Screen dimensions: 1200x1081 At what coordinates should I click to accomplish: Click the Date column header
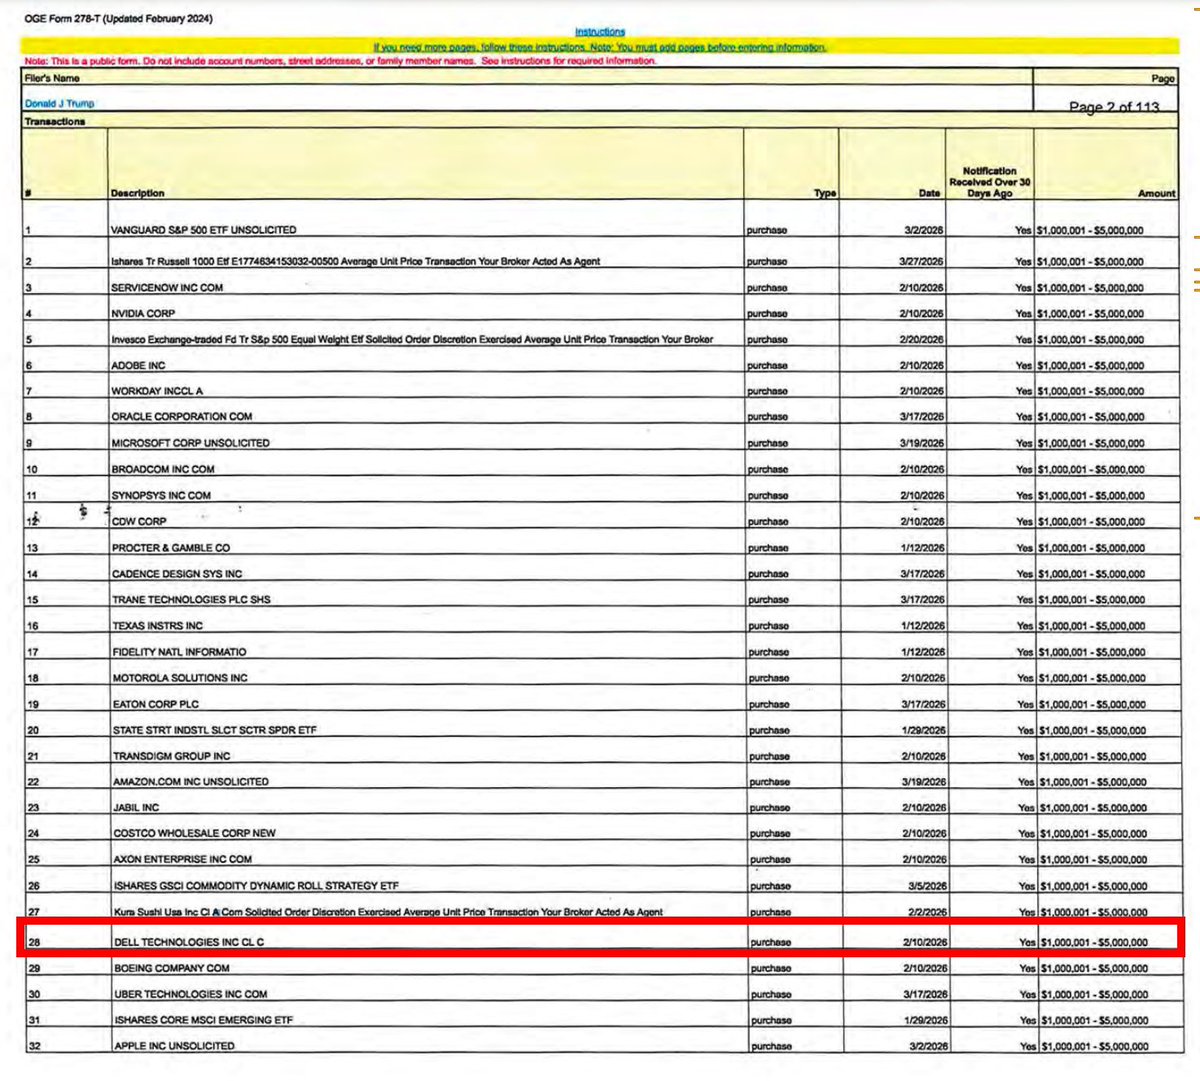930,193
